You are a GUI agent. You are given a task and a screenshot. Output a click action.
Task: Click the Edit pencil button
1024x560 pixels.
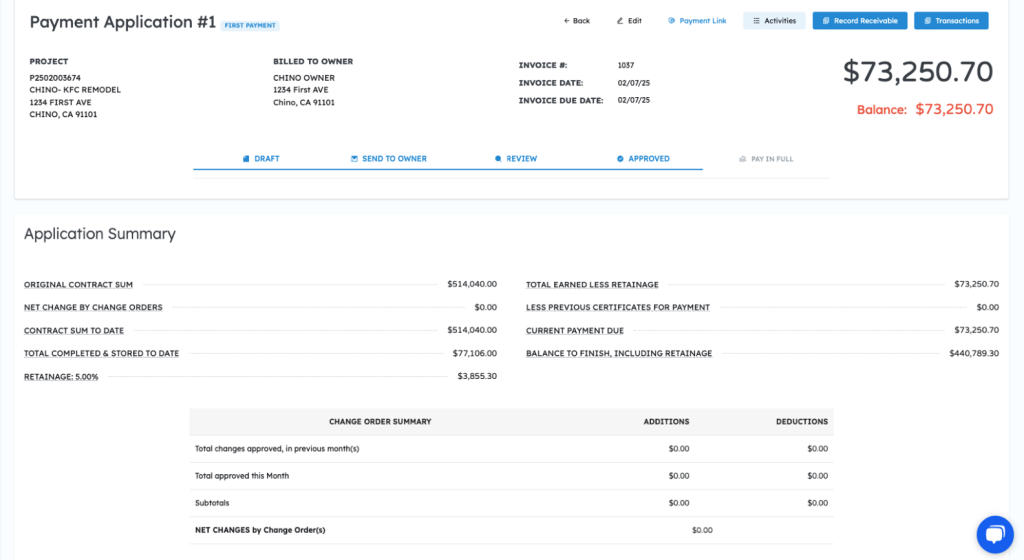pyautogui.click(x=629, y=21)
